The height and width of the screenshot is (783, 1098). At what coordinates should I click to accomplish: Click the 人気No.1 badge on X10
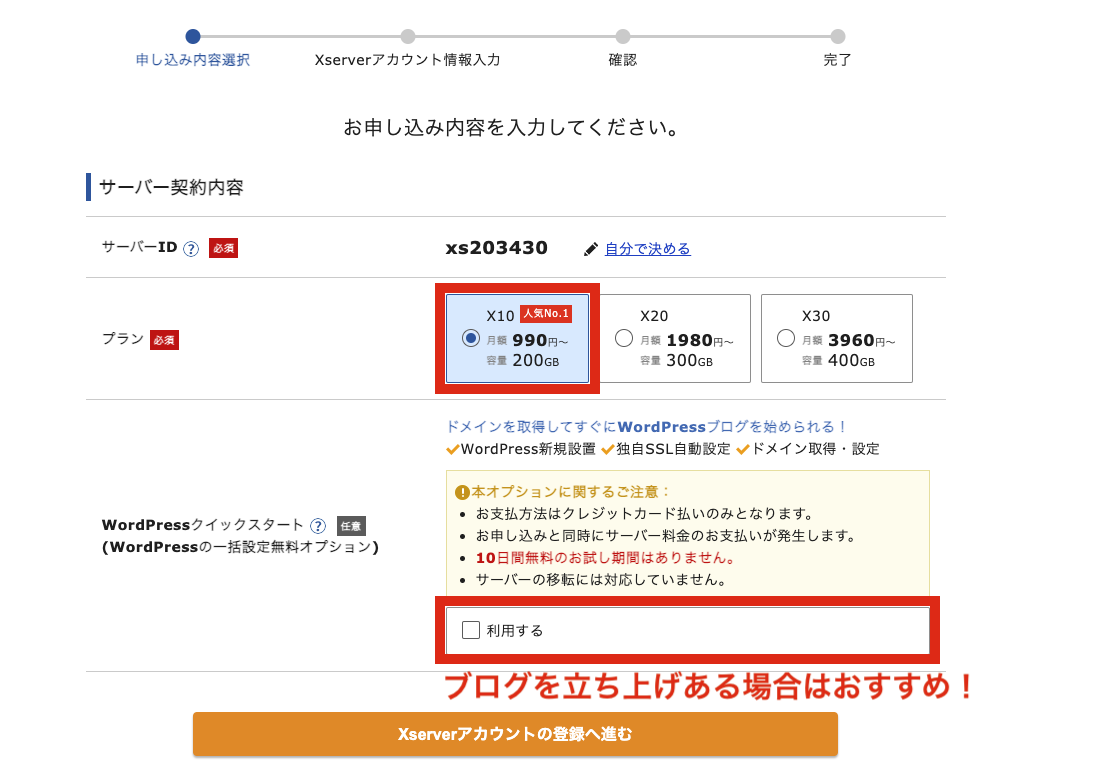tap(546, 314)
